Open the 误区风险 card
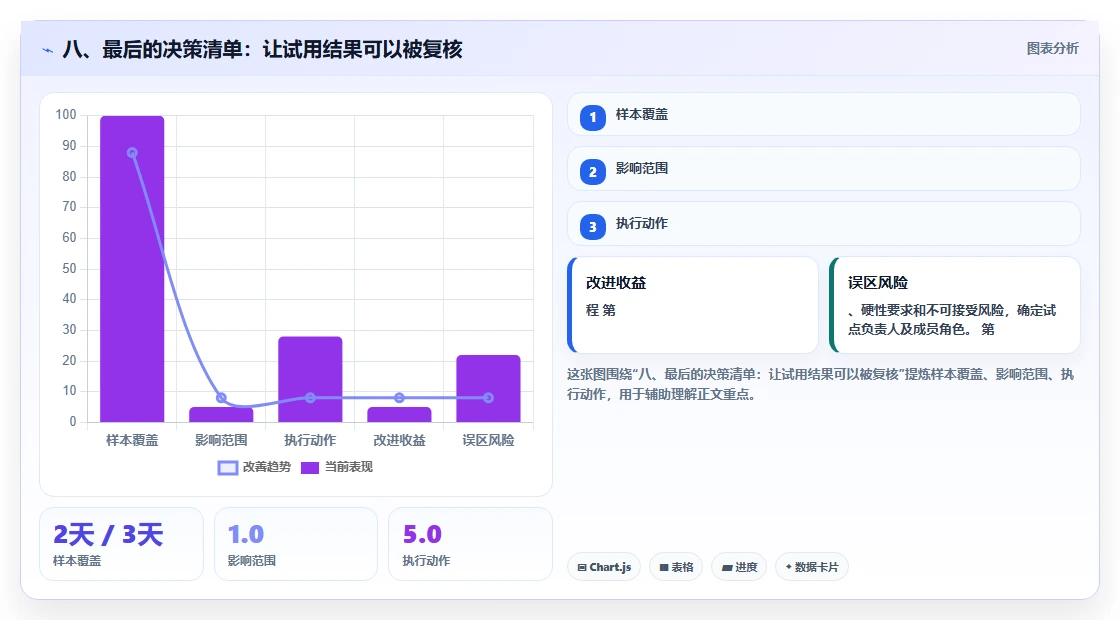 click(x=955, y=305)
